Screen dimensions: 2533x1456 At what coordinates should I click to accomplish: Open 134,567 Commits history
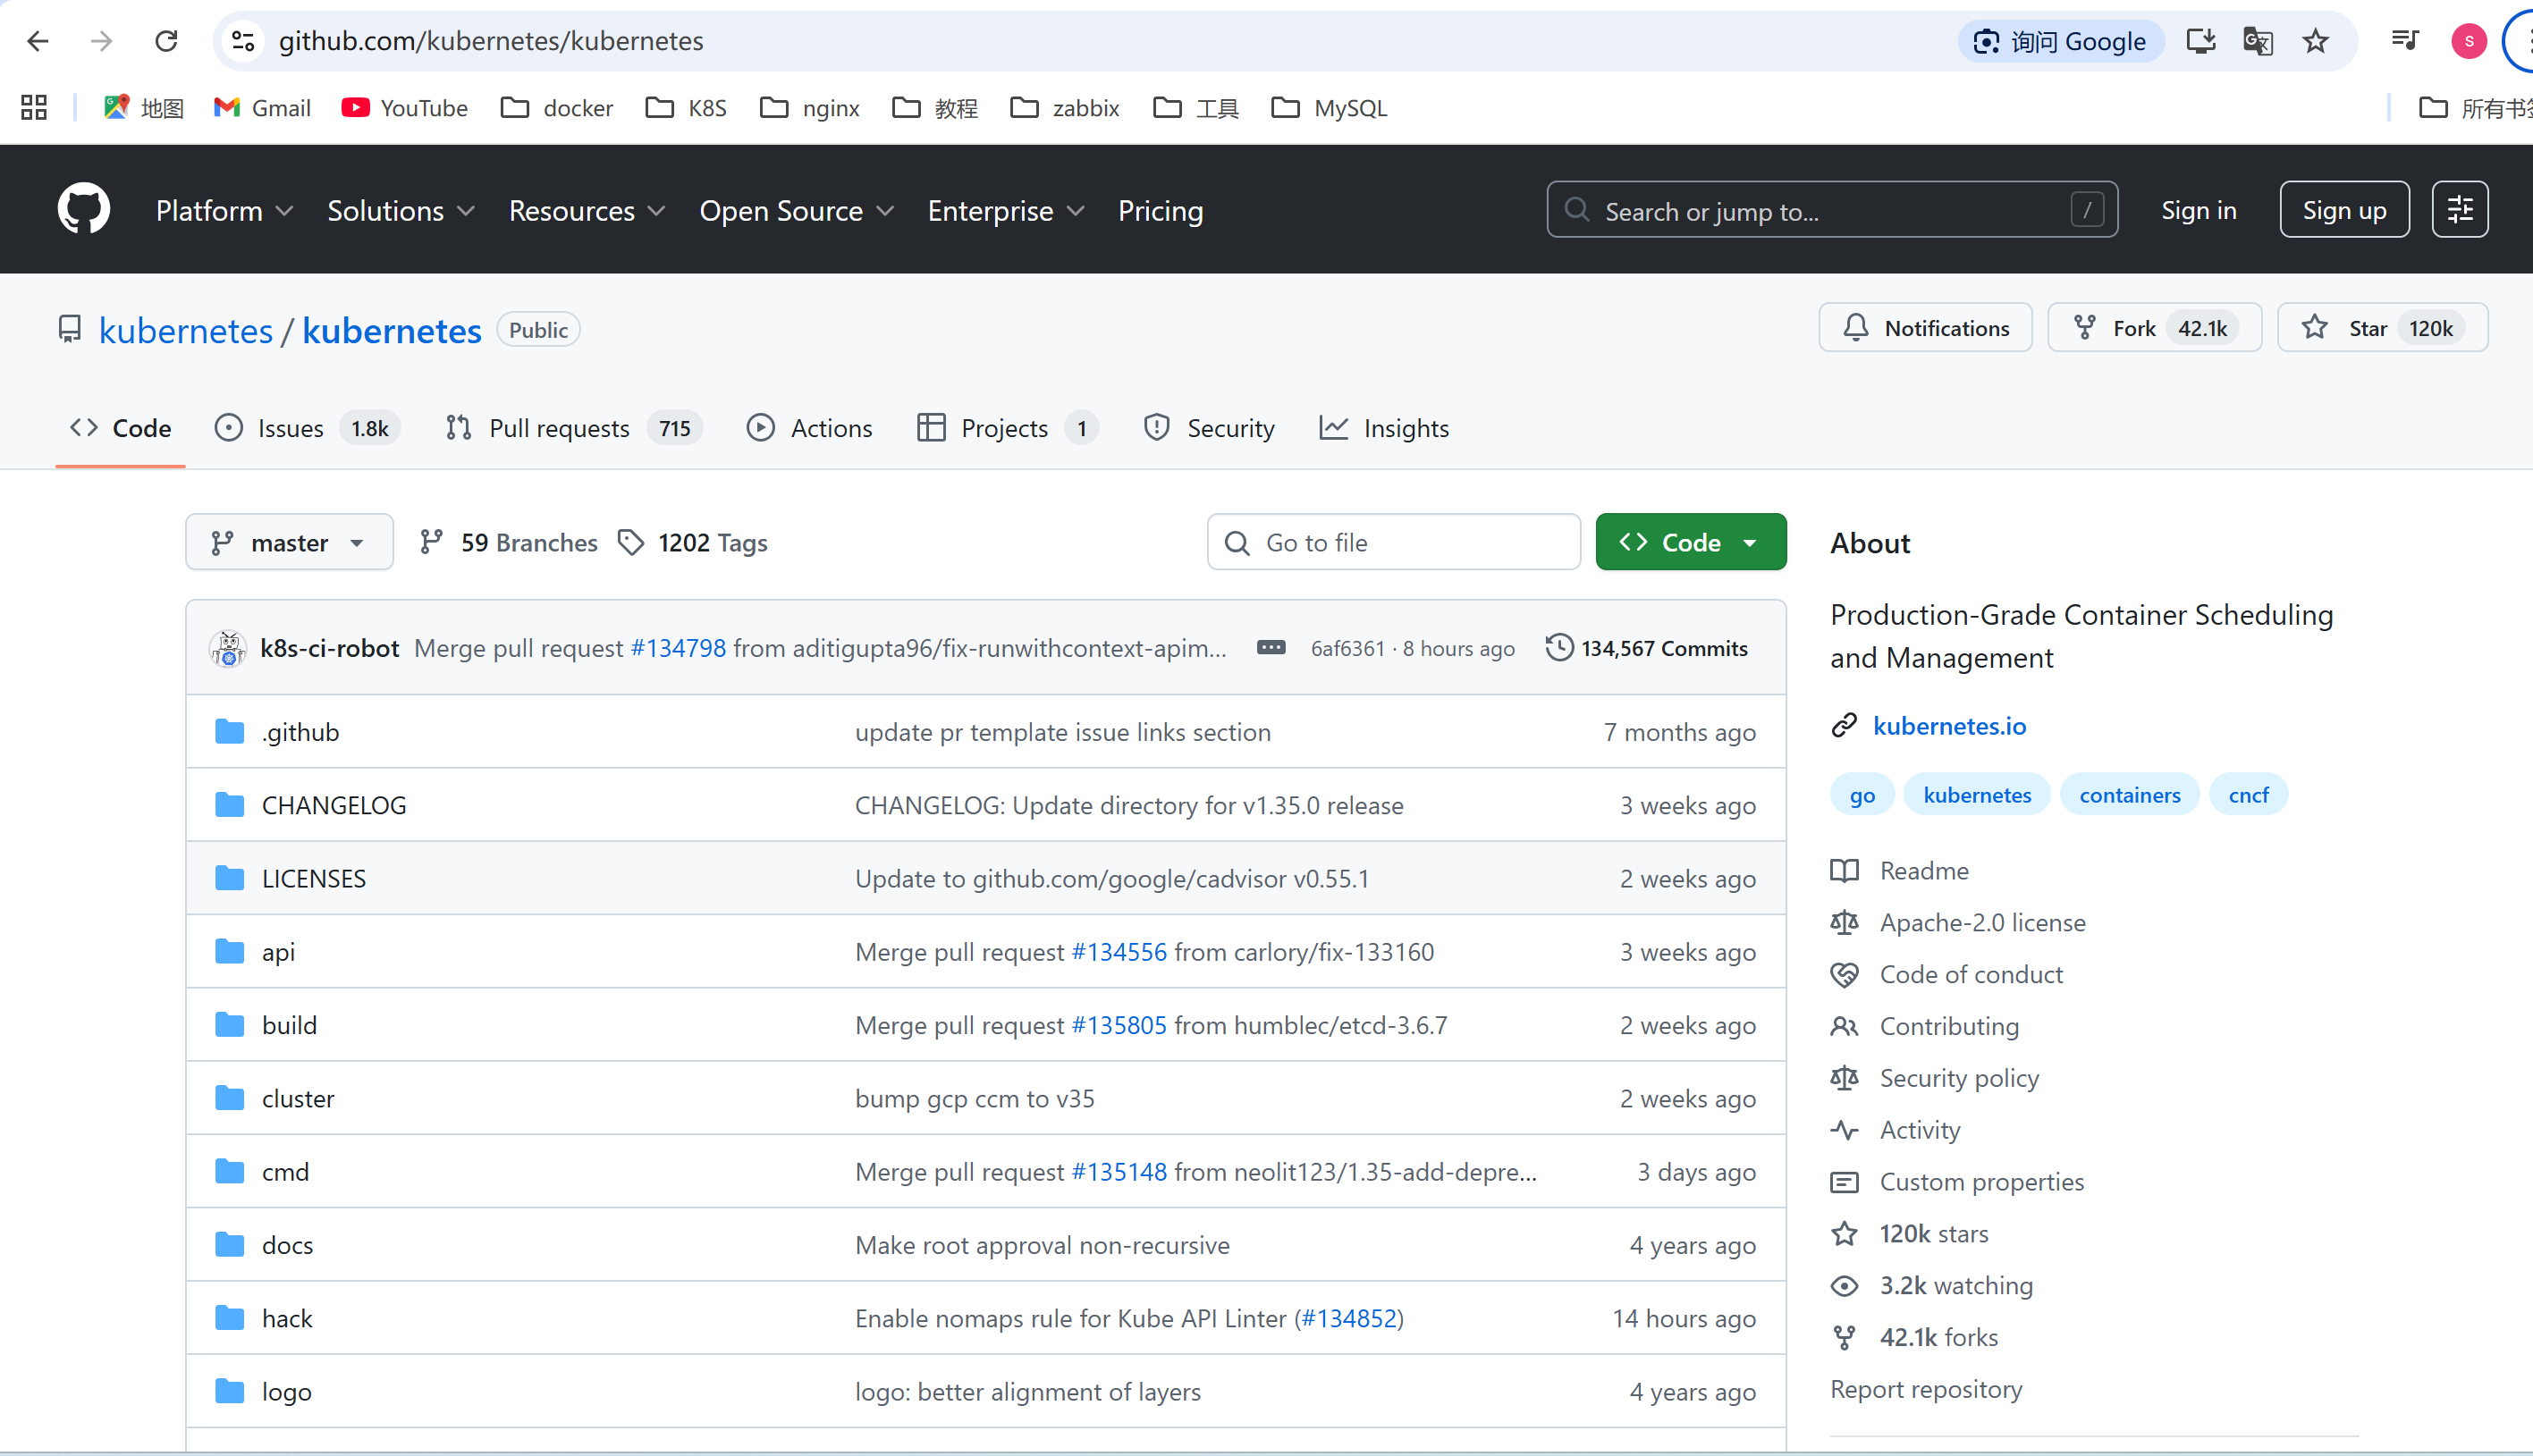[x=1647, y=648]
